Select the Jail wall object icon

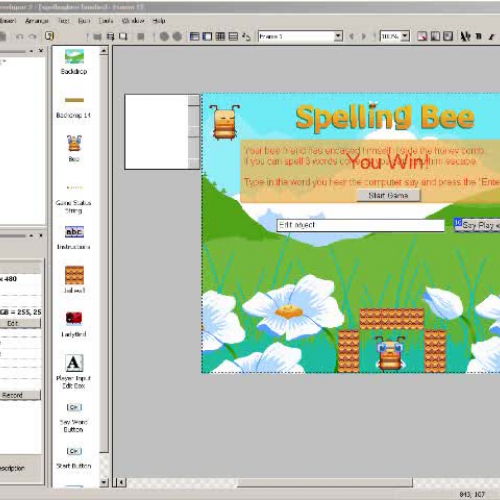coord(74,275)
